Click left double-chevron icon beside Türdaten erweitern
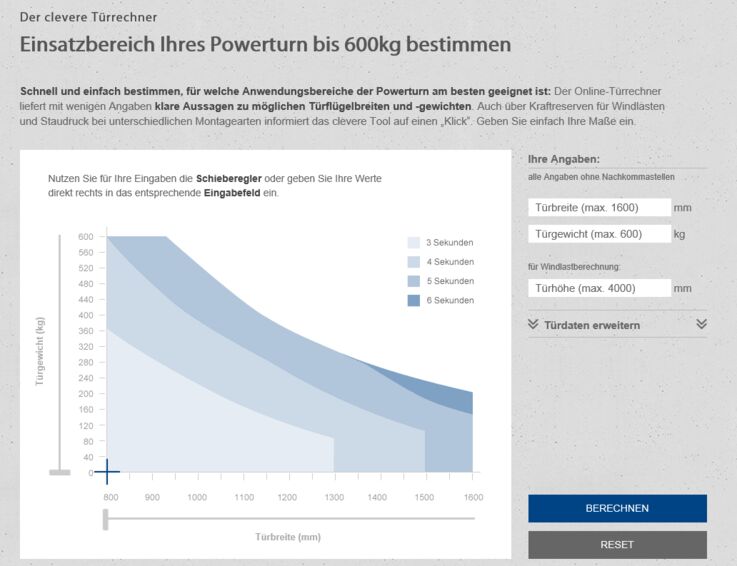Viewport: 737px width, 566px height. click(533, 324)
